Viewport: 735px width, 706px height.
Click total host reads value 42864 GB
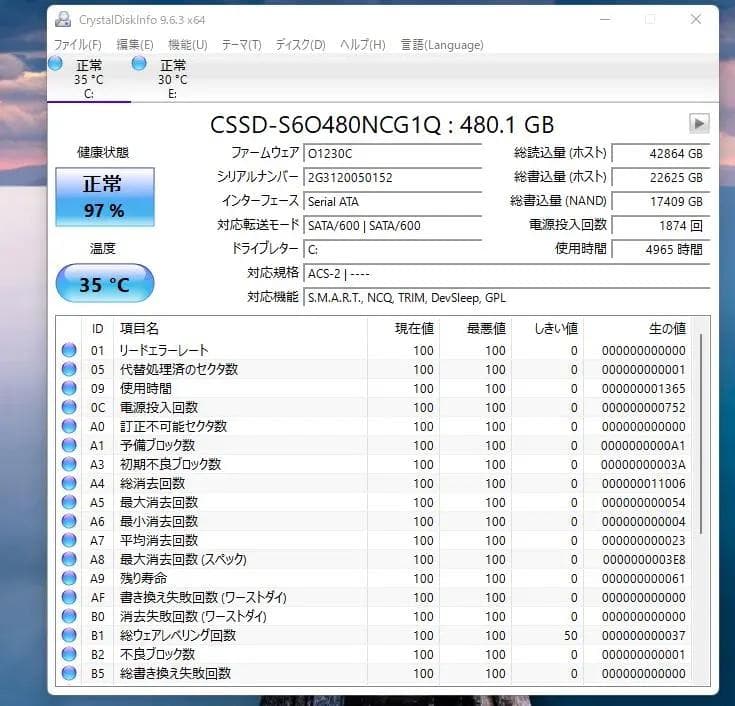pos(661,154)
